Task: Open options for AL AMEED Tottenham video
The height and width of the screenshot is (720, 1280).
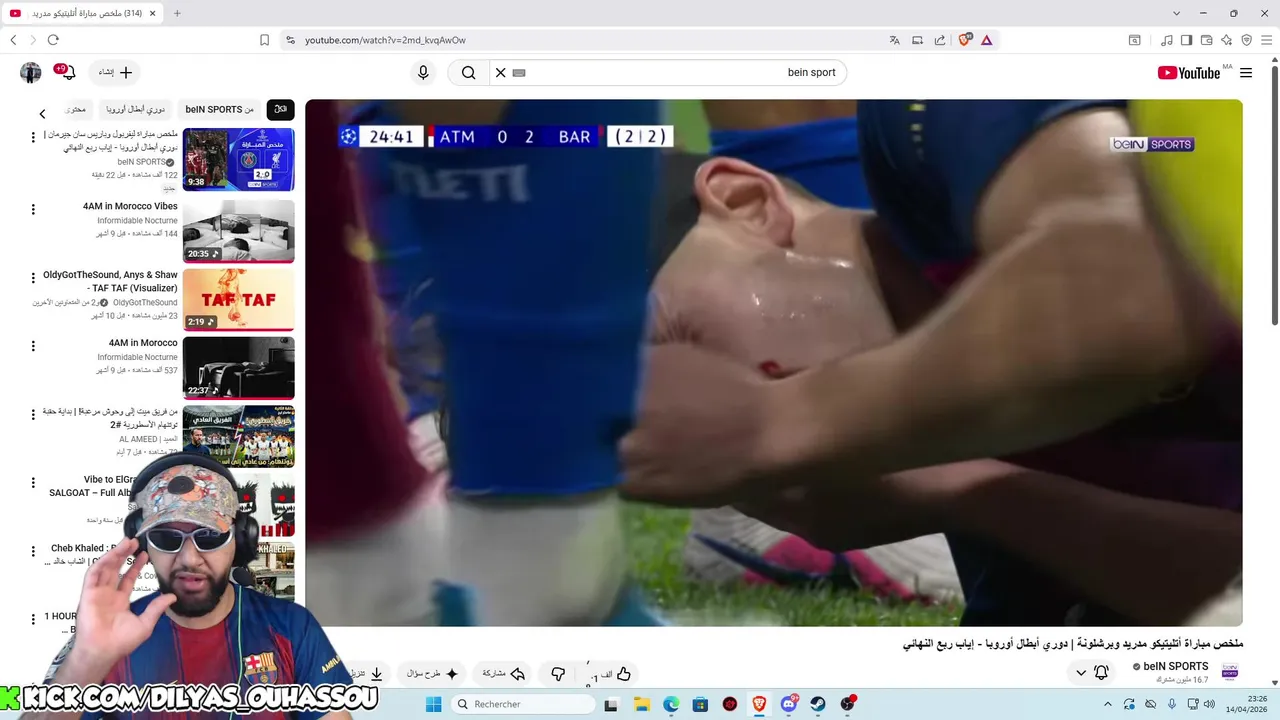Action: pos(33,414)
